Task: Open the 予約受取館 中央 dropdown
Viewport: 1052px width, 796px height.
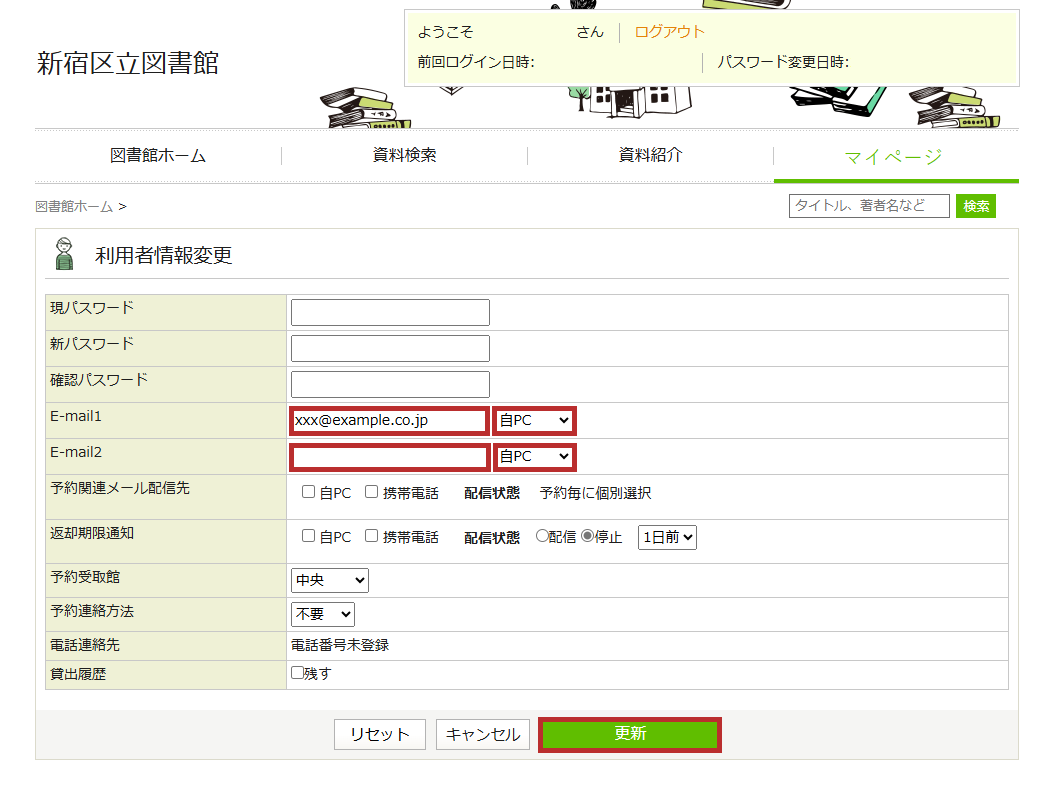Action: coord(329,580)
